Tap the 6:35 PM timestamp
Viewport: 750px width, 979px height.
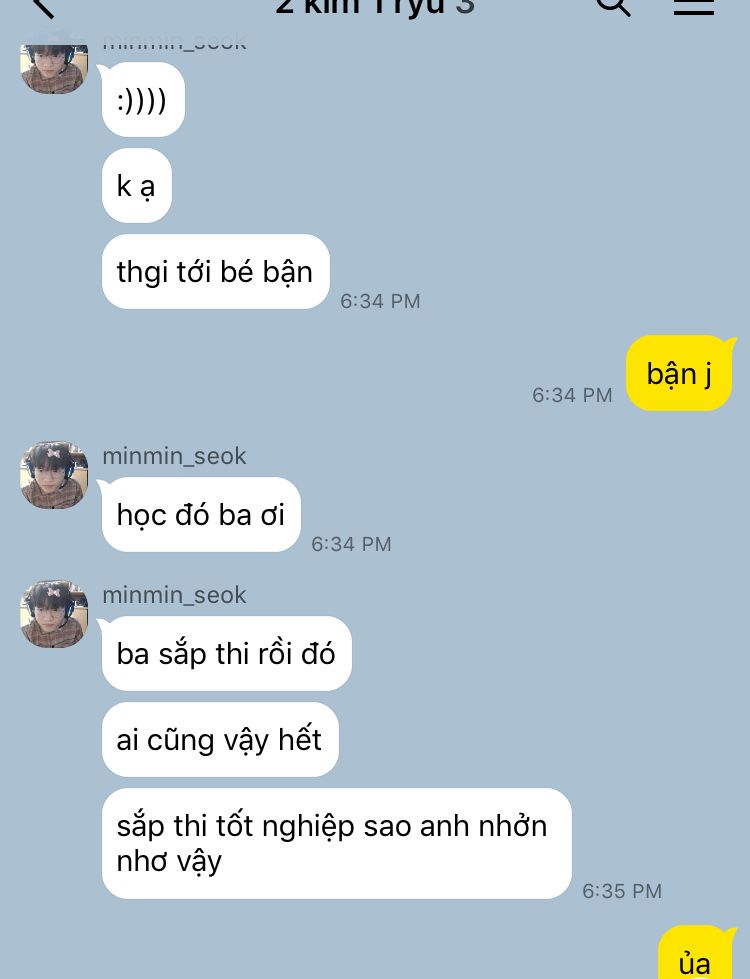point(622,891)
